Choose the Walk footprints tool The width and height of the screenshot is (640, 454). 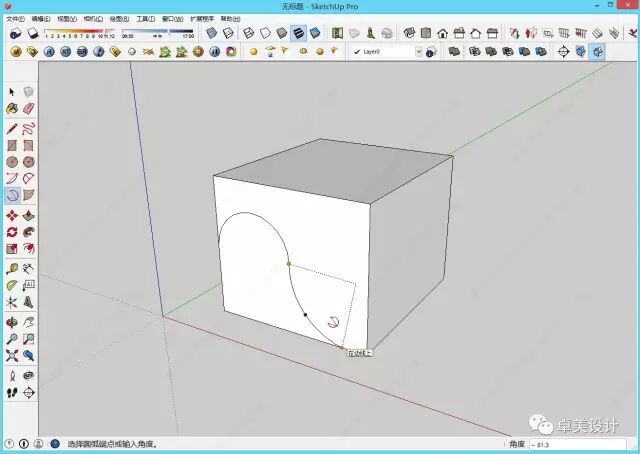(x=12, y=393)
